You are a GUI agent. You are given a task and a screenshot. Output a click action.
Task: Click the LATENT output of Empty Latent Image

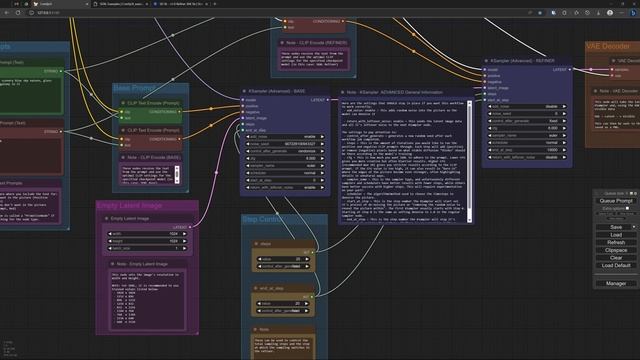(x=190, y=227)
